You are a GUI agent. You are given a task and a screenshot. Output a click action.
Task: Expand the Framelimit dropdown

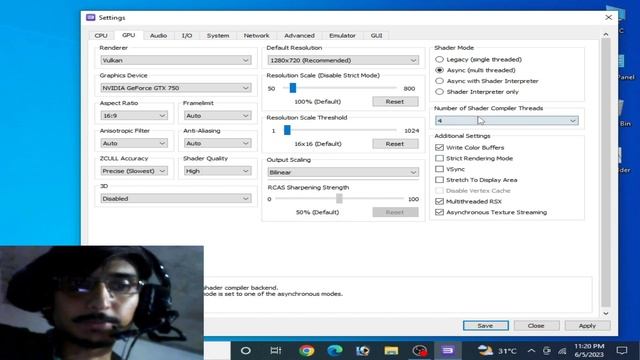click(x=217, y=116)
